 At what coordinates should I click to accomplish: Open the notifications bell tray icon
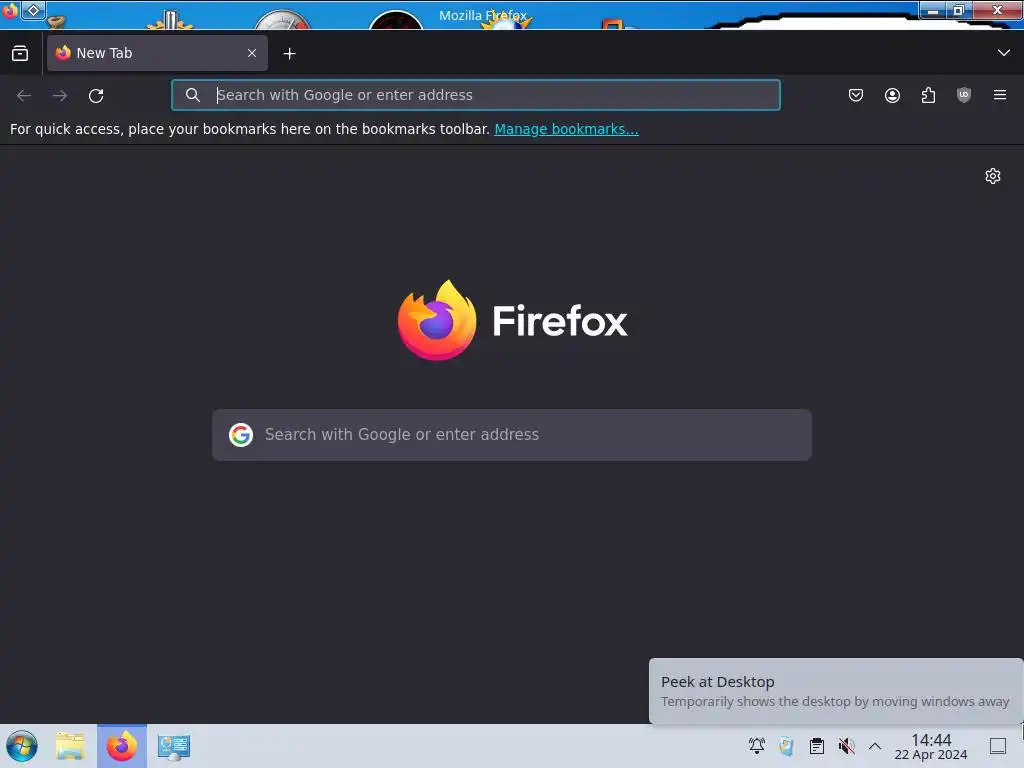pyautogui.click(x=757, y=746)
